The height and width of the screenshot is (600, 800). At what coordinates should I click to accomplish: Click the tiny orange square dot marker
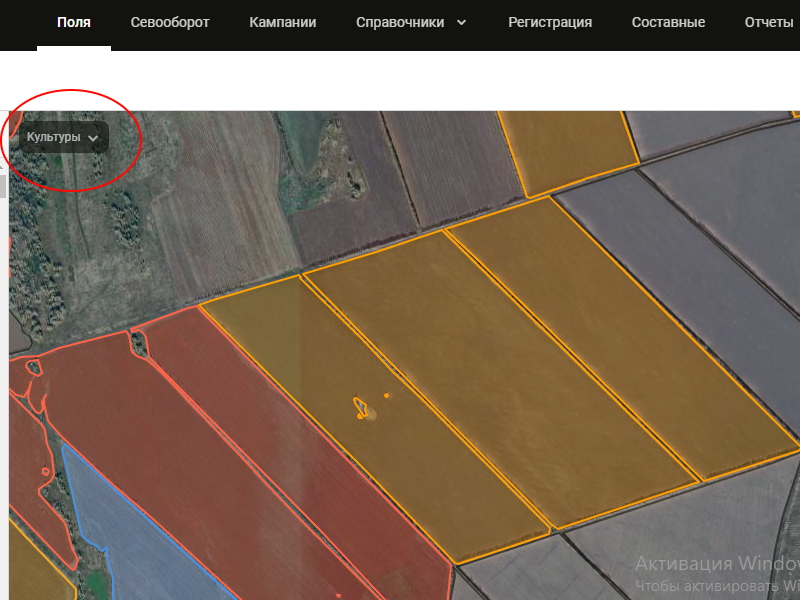[x=386, y=395]
